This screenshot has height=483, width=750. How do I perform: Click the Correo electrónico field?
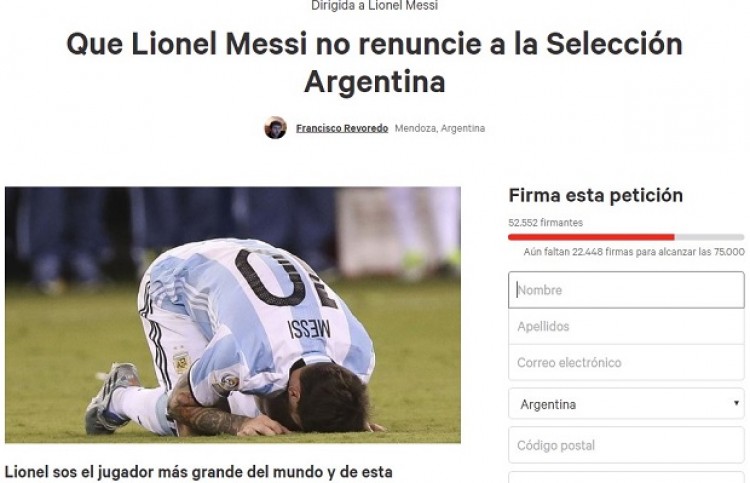626,362
